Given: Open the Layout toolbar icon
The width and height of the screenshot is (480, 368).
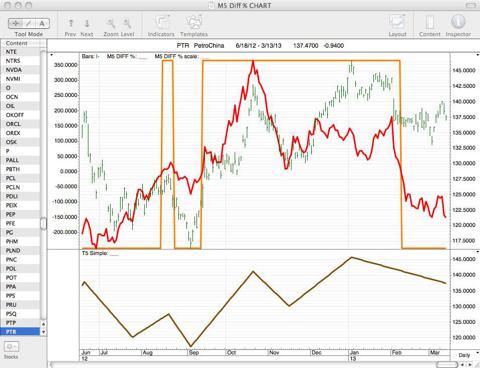Looking at the screenshot, I should [397, 23].
